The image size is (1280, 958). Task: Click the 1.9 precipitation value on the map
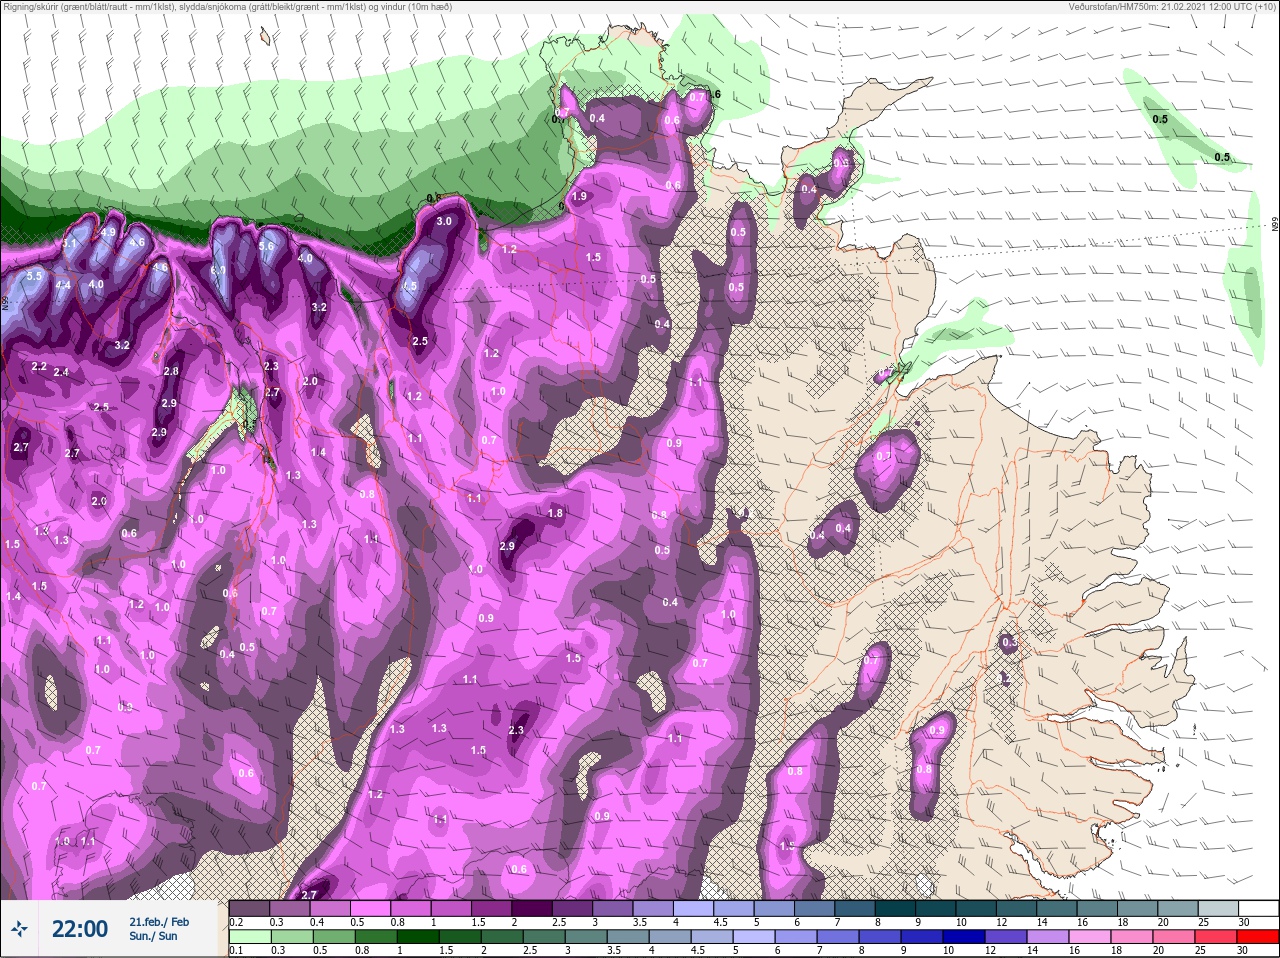click(579, 196)
